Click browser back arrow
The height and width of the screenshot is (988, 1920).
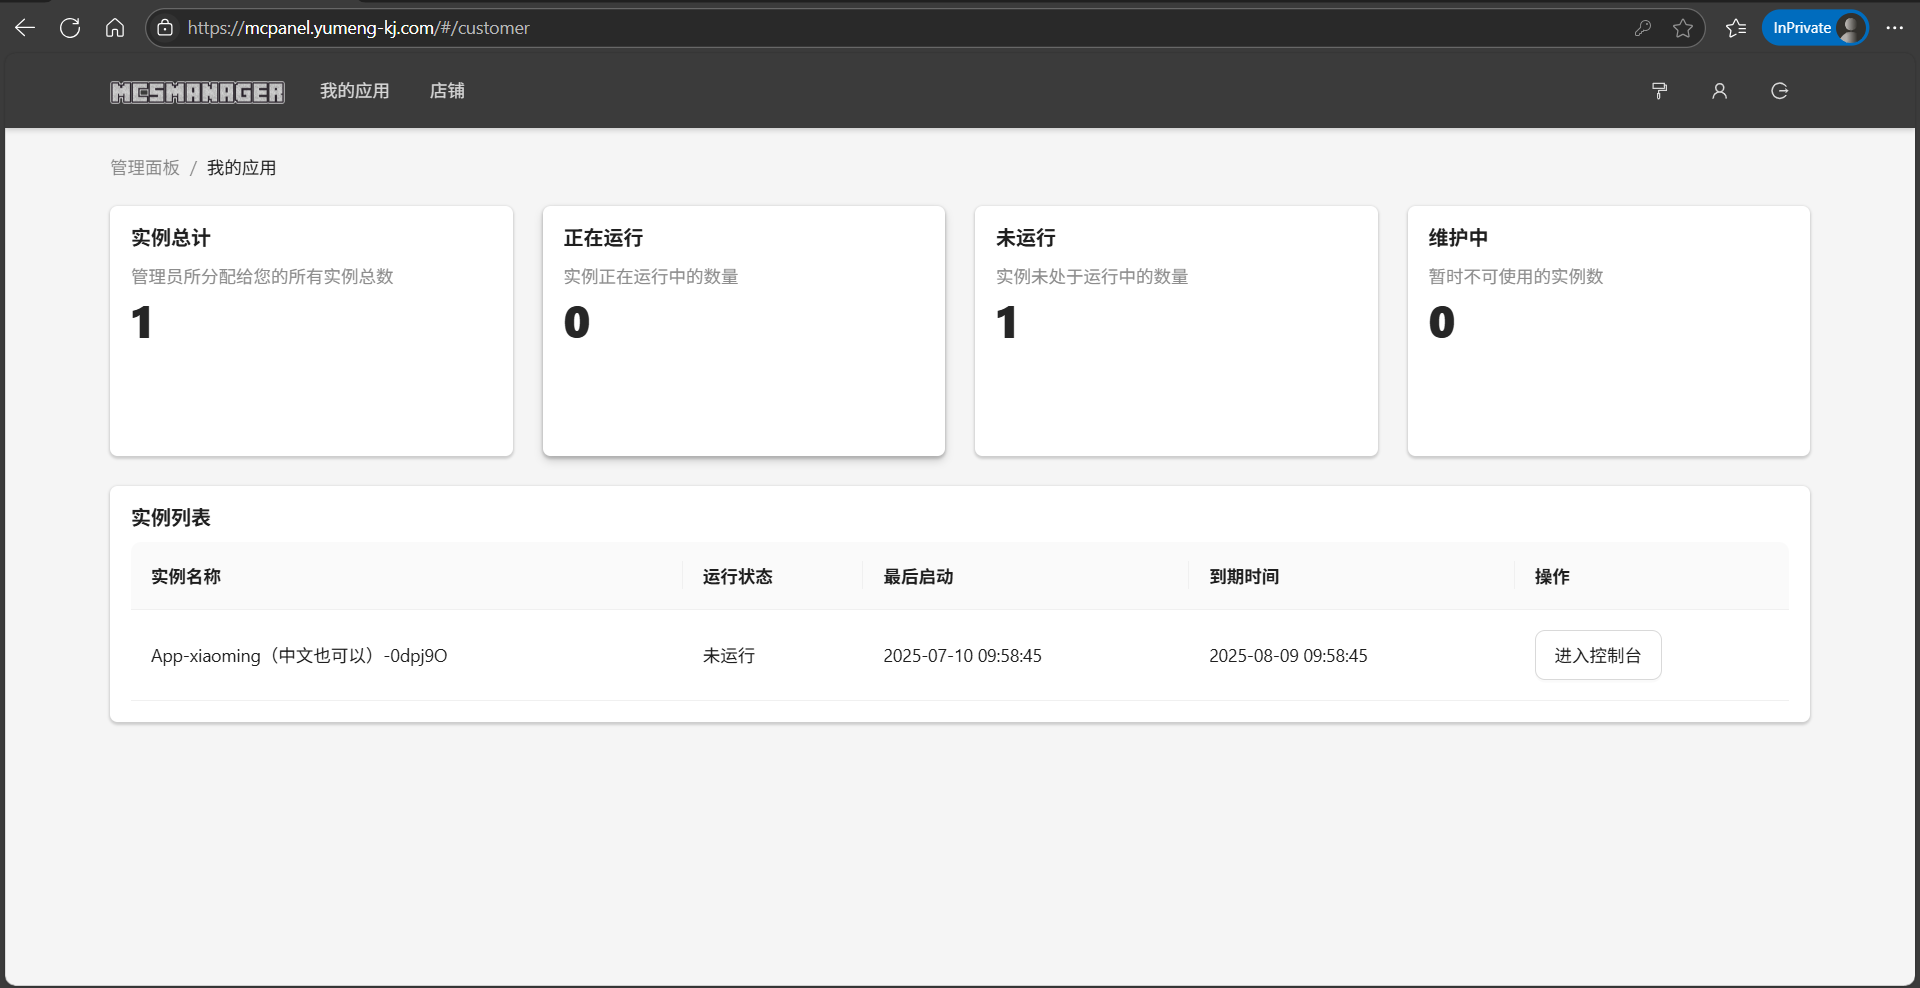tap(25, 28)
